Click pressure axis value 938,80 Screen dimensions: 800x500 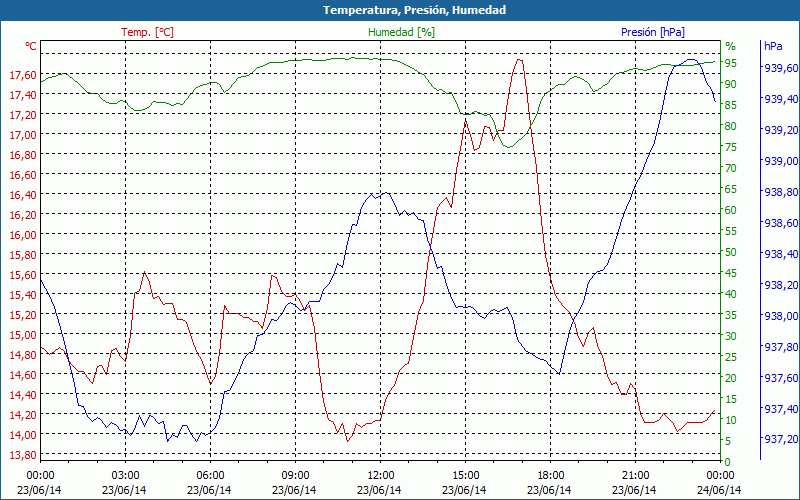(781, 192)
